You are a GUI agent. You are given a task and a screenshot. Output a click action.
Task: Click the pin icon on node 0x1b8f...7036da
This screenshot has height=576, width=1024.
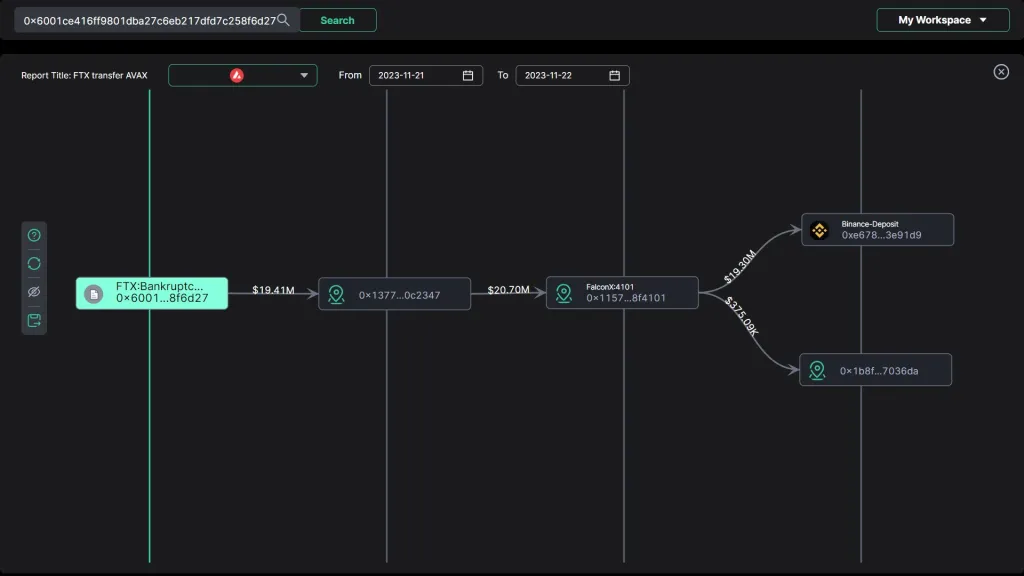[816, 369]
